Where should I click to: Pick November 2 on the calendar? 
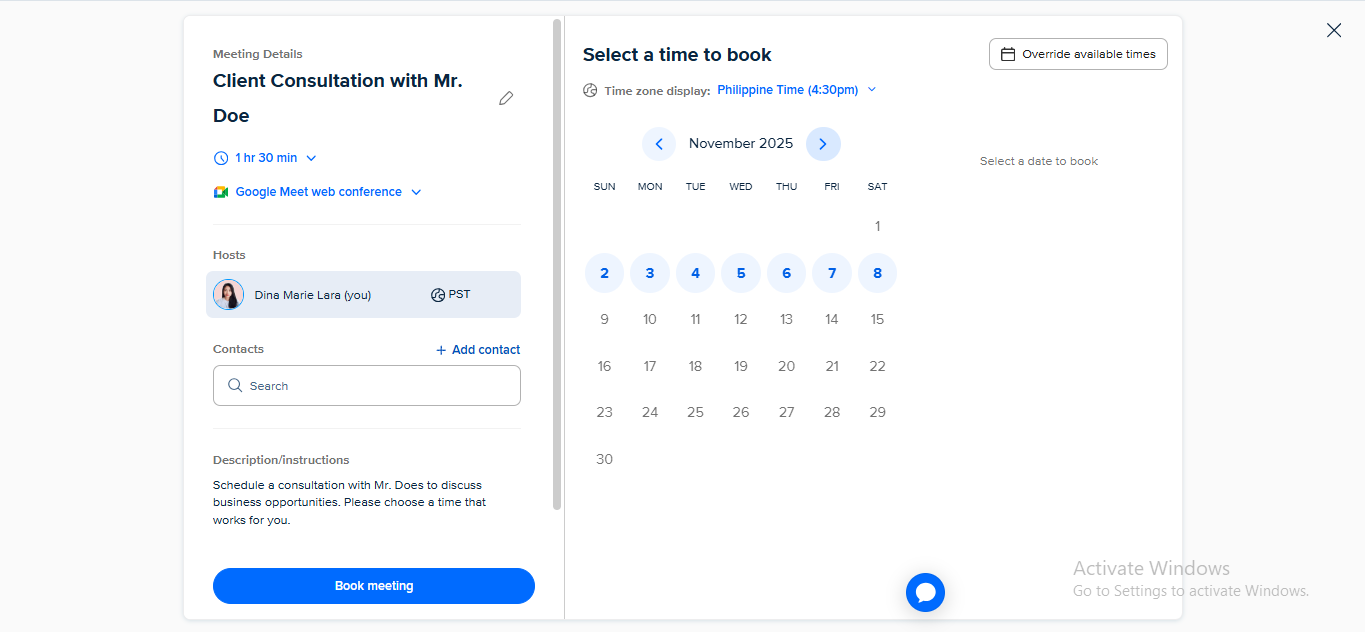[604, 273]
